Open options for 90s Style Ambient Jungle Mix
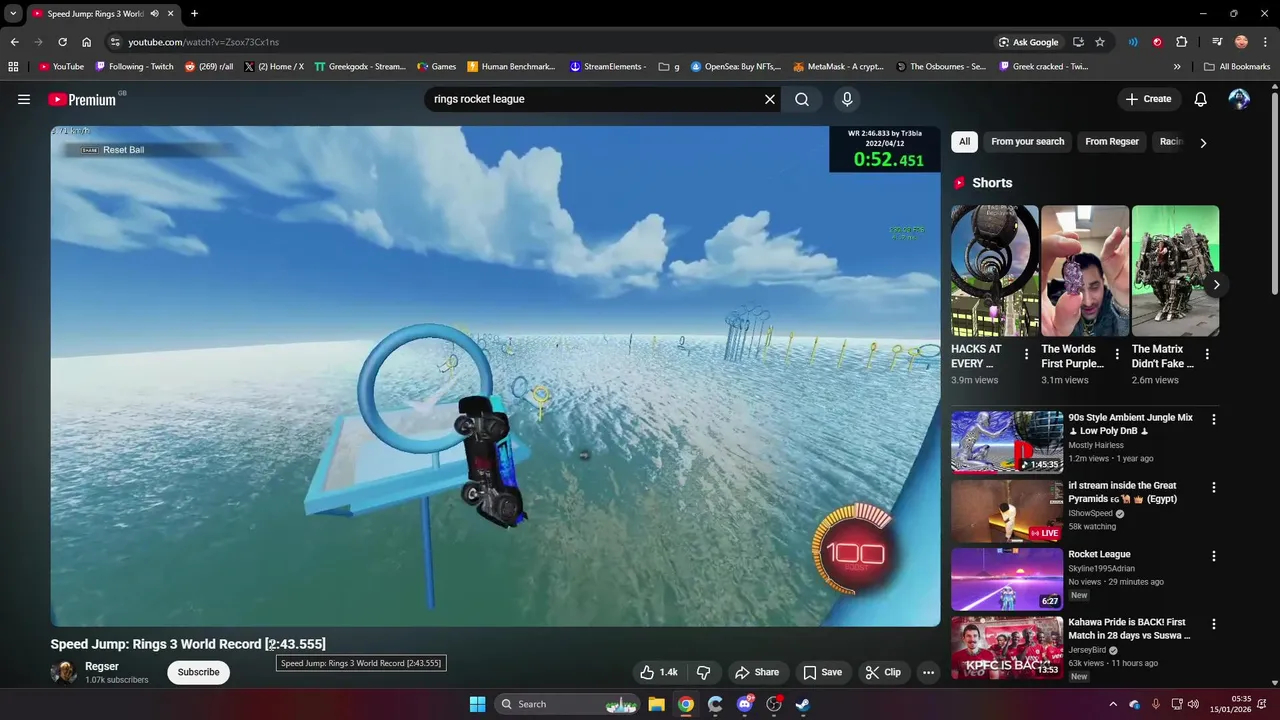The height and width of the screenshot is (720, 1280). 1214,420
